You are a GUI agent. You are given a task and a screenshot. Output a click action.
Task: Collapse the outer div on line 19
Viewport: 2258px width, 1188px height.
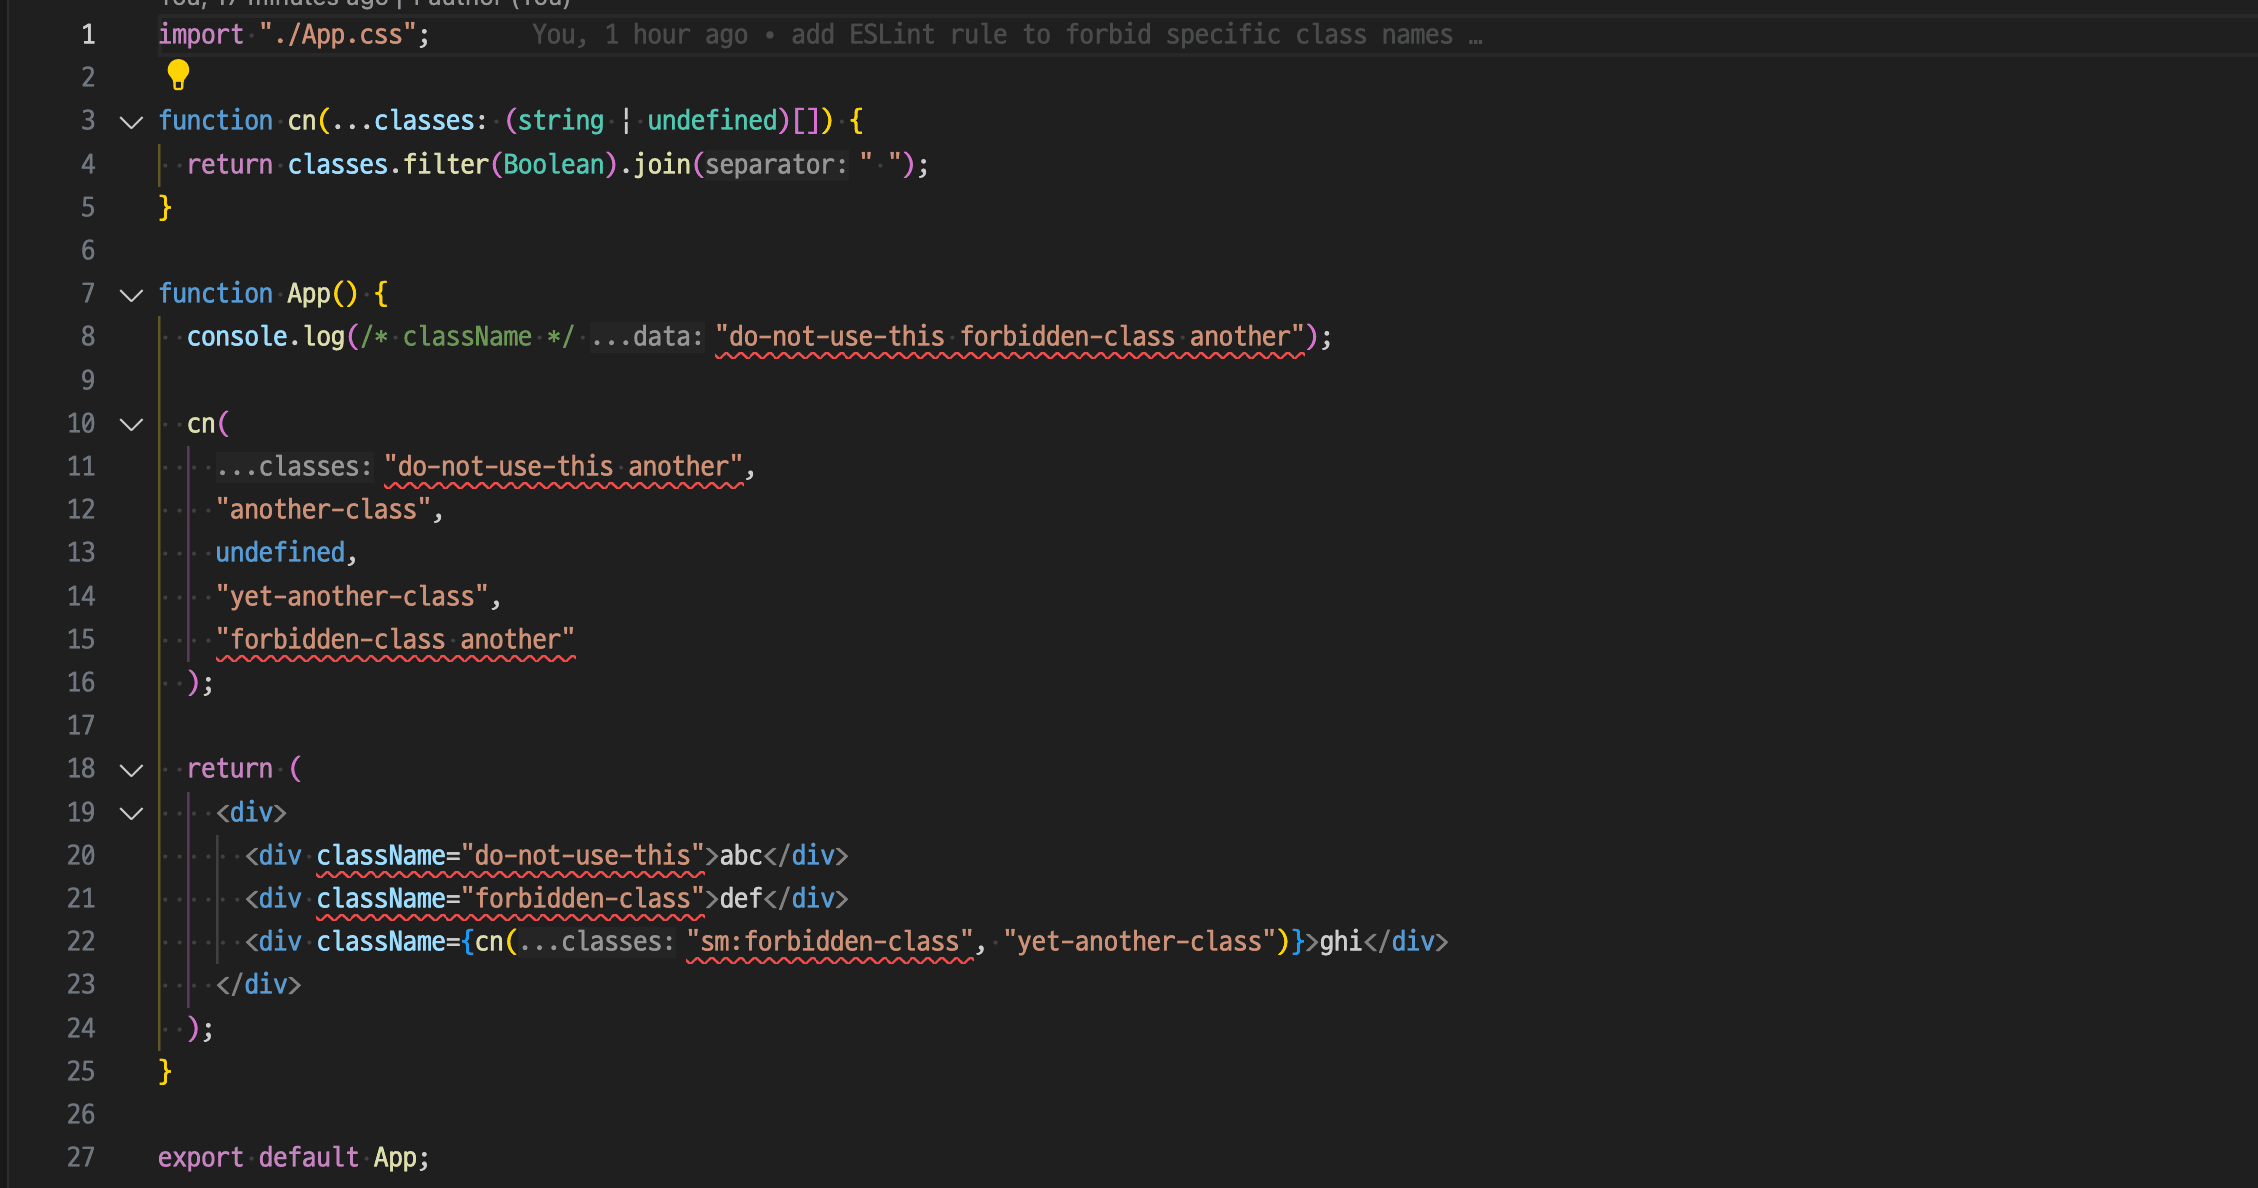(131, 813)
